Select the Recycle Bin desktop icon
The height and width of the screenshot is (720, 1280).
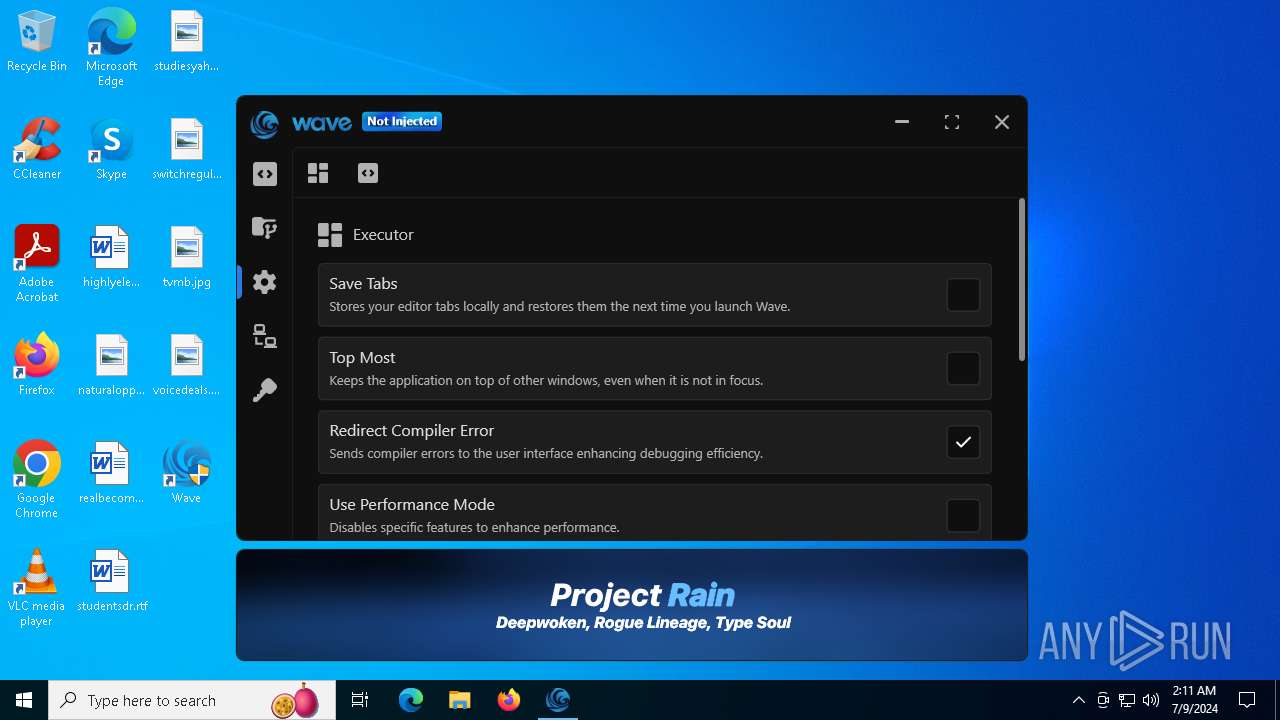click(x=37, y=42)
